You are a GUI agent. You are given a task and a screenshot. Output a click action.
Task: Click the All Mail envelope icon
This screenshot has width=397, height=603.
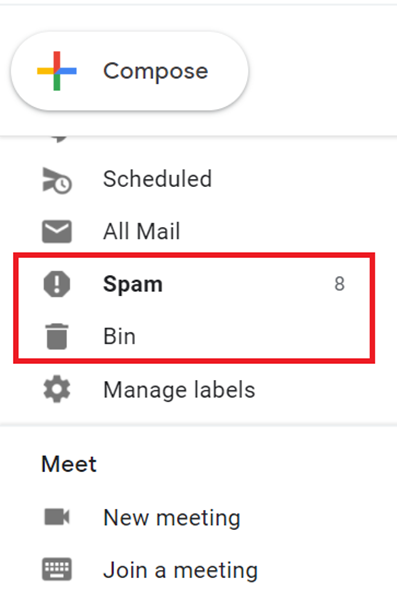tap(57, 232)
